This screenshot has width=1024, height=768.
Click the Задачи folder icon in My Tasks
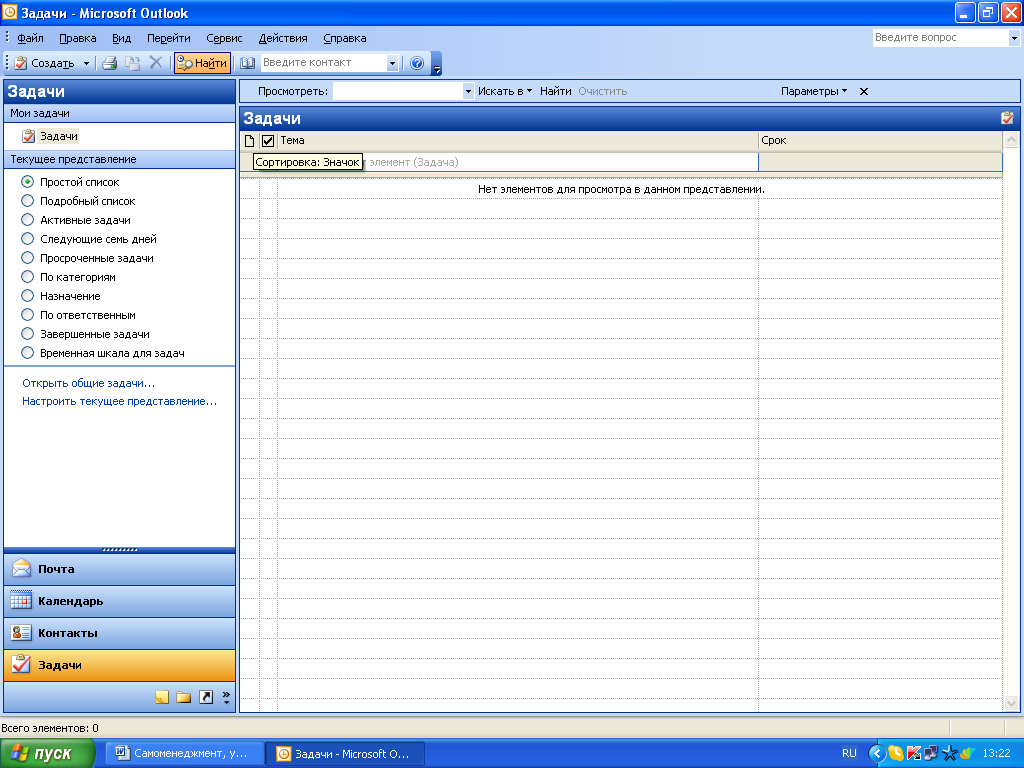28,136
